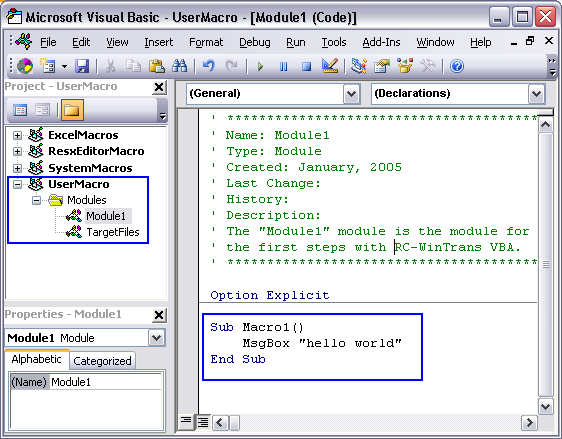Open the View menu
This screenshot has width=562, height=439.
click(x=117, y=42)
